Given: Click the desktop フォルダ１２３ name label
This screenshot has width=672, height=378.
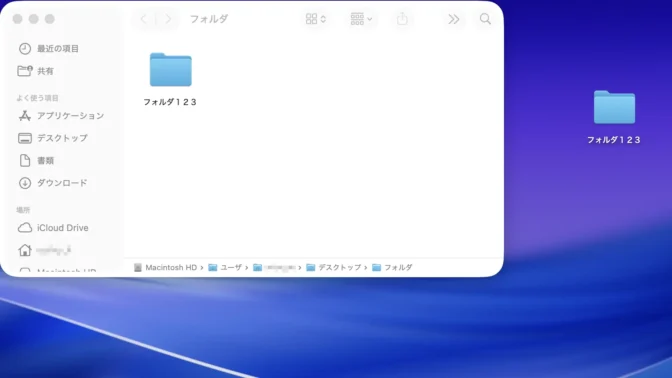Looking at the screenshot, I should tap(614, 140).
